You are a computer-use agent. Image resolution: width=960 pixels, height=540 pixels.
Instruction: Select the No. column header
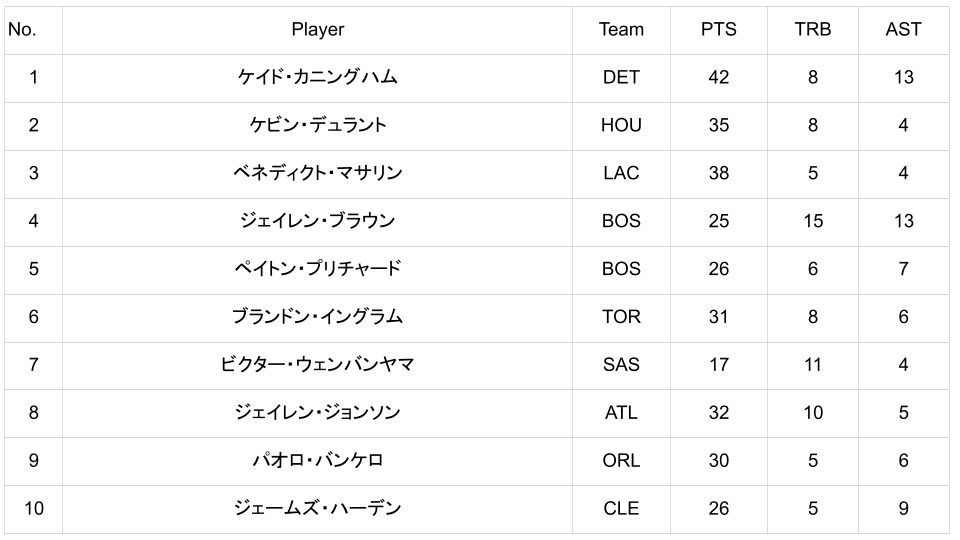tap(21, 29)
